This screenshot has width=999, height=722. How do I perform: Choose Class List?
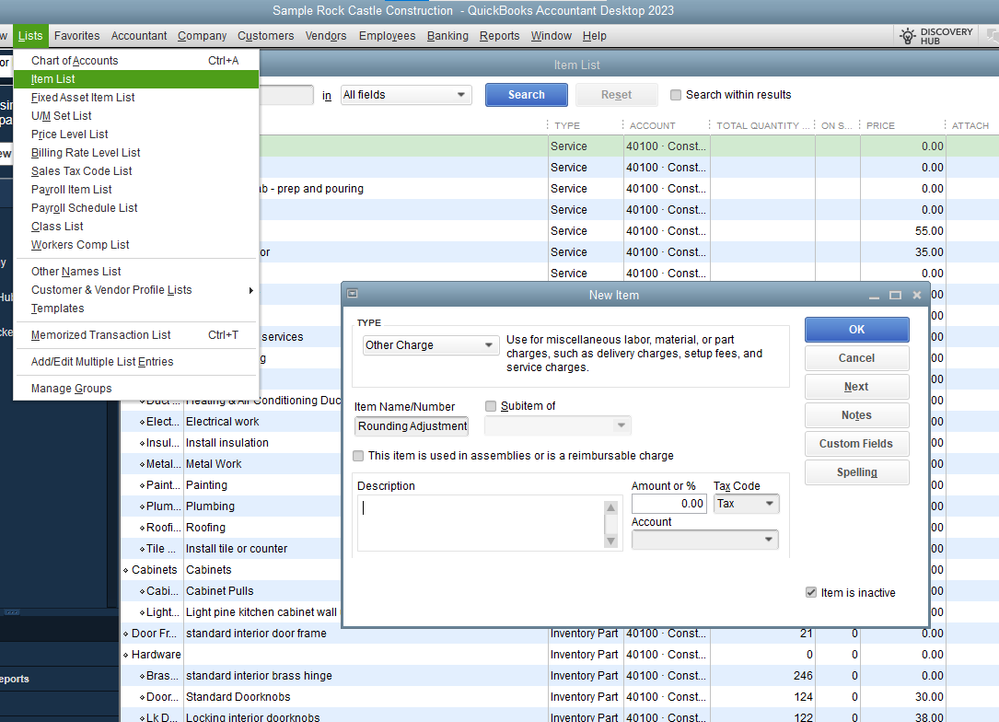coord(136,227)
